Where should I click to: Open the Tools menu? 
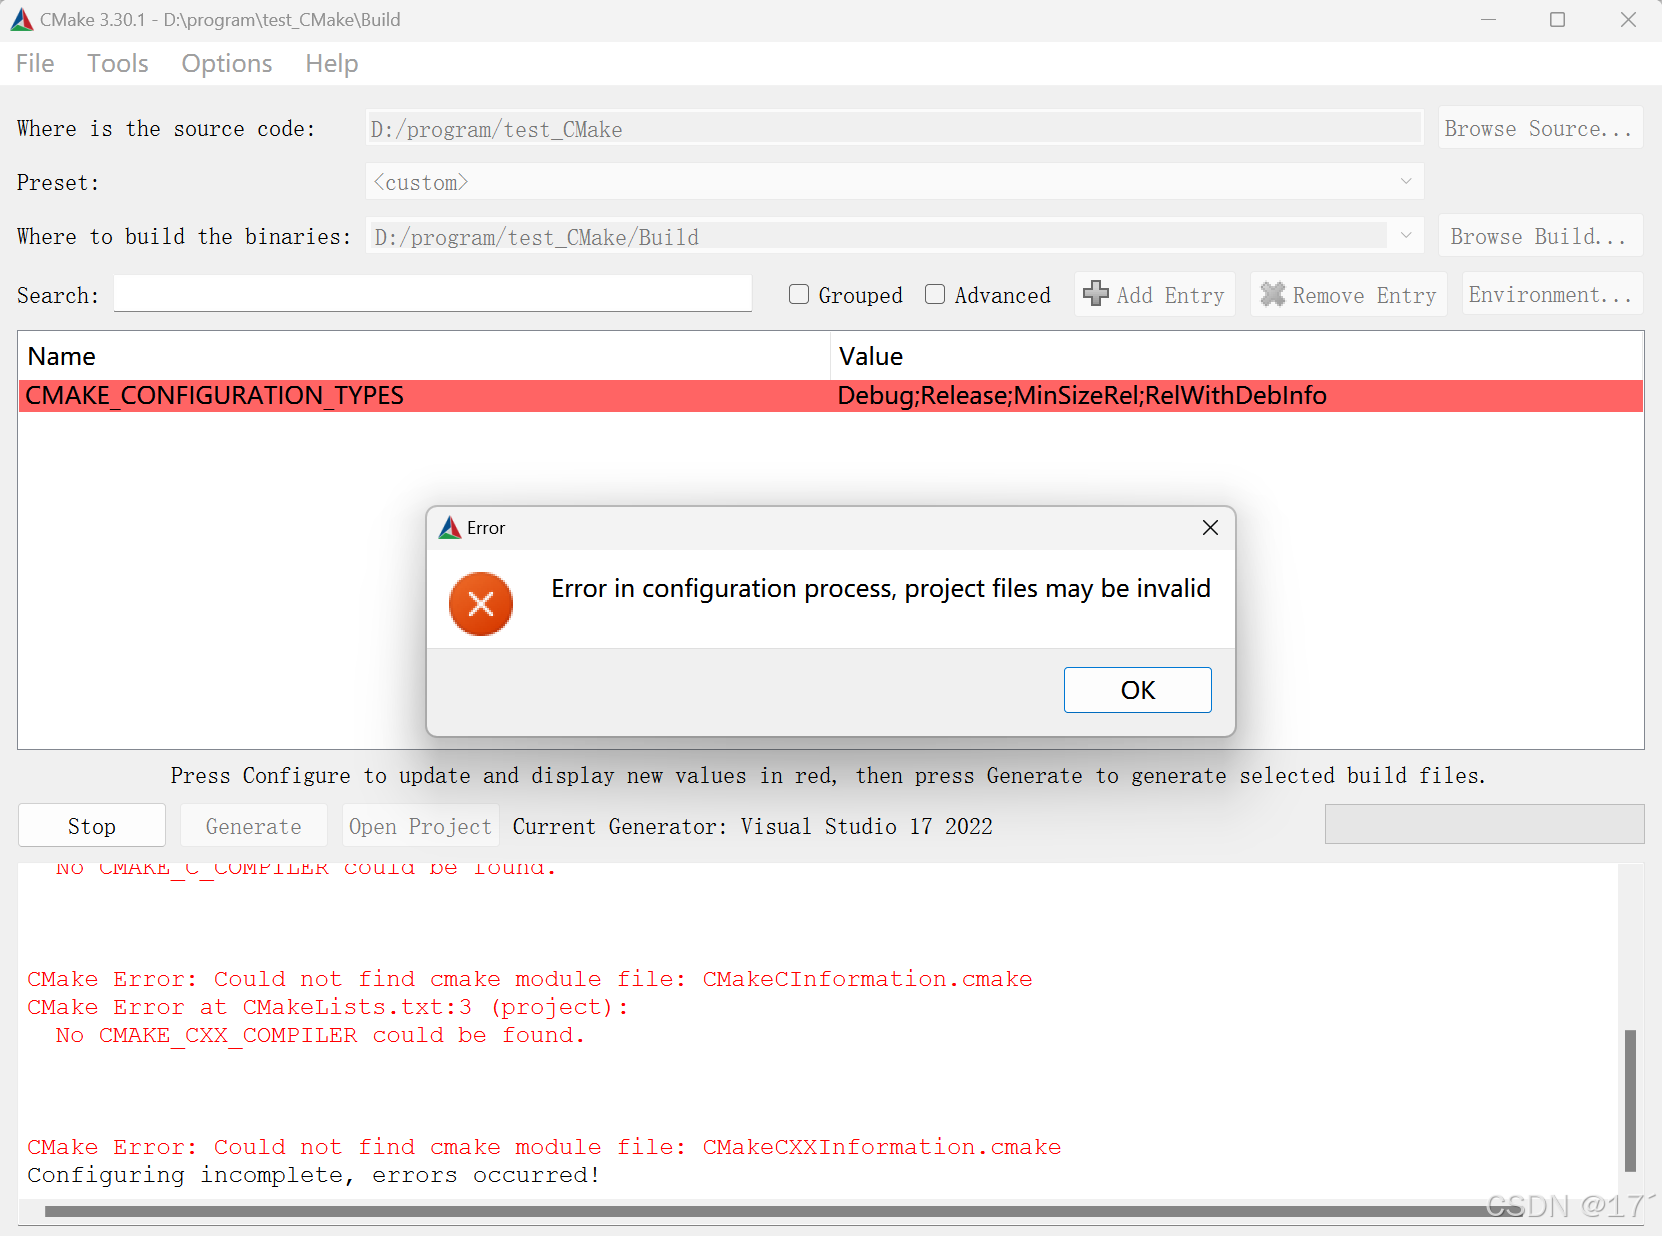click(x=118, y=63)
